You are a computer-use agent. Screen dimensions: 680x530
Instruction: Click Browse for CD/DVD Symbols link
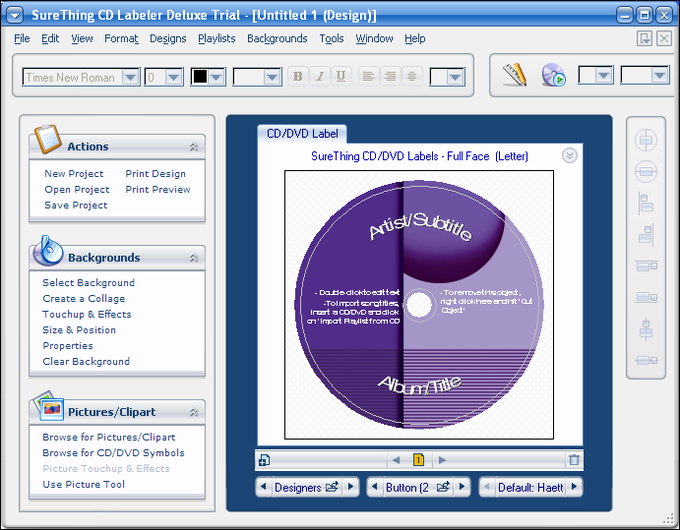pos(114,453)
